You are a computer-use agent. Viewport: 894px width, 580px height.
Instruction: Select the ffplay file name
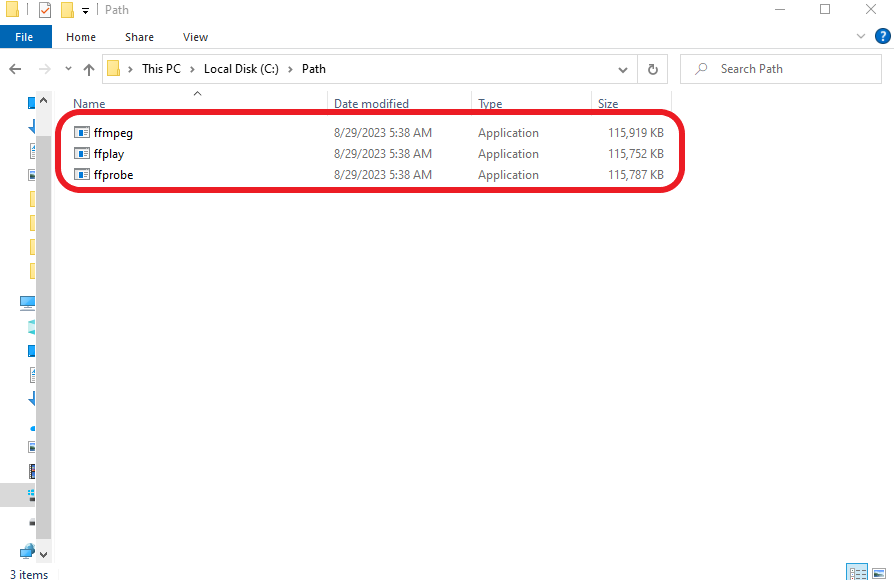[109, 154]
